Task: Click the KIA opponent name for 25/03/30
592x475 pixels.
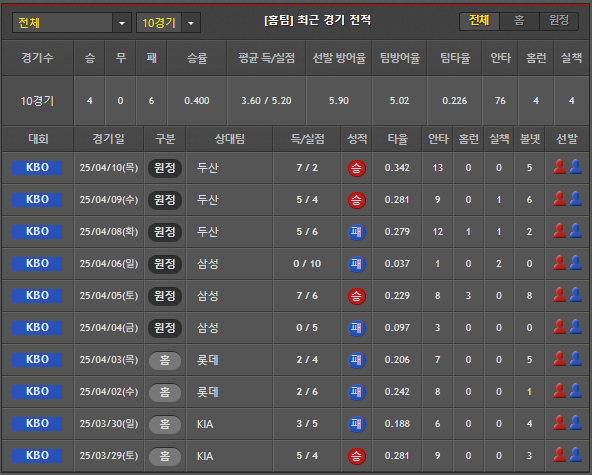Action: point(205,424)
